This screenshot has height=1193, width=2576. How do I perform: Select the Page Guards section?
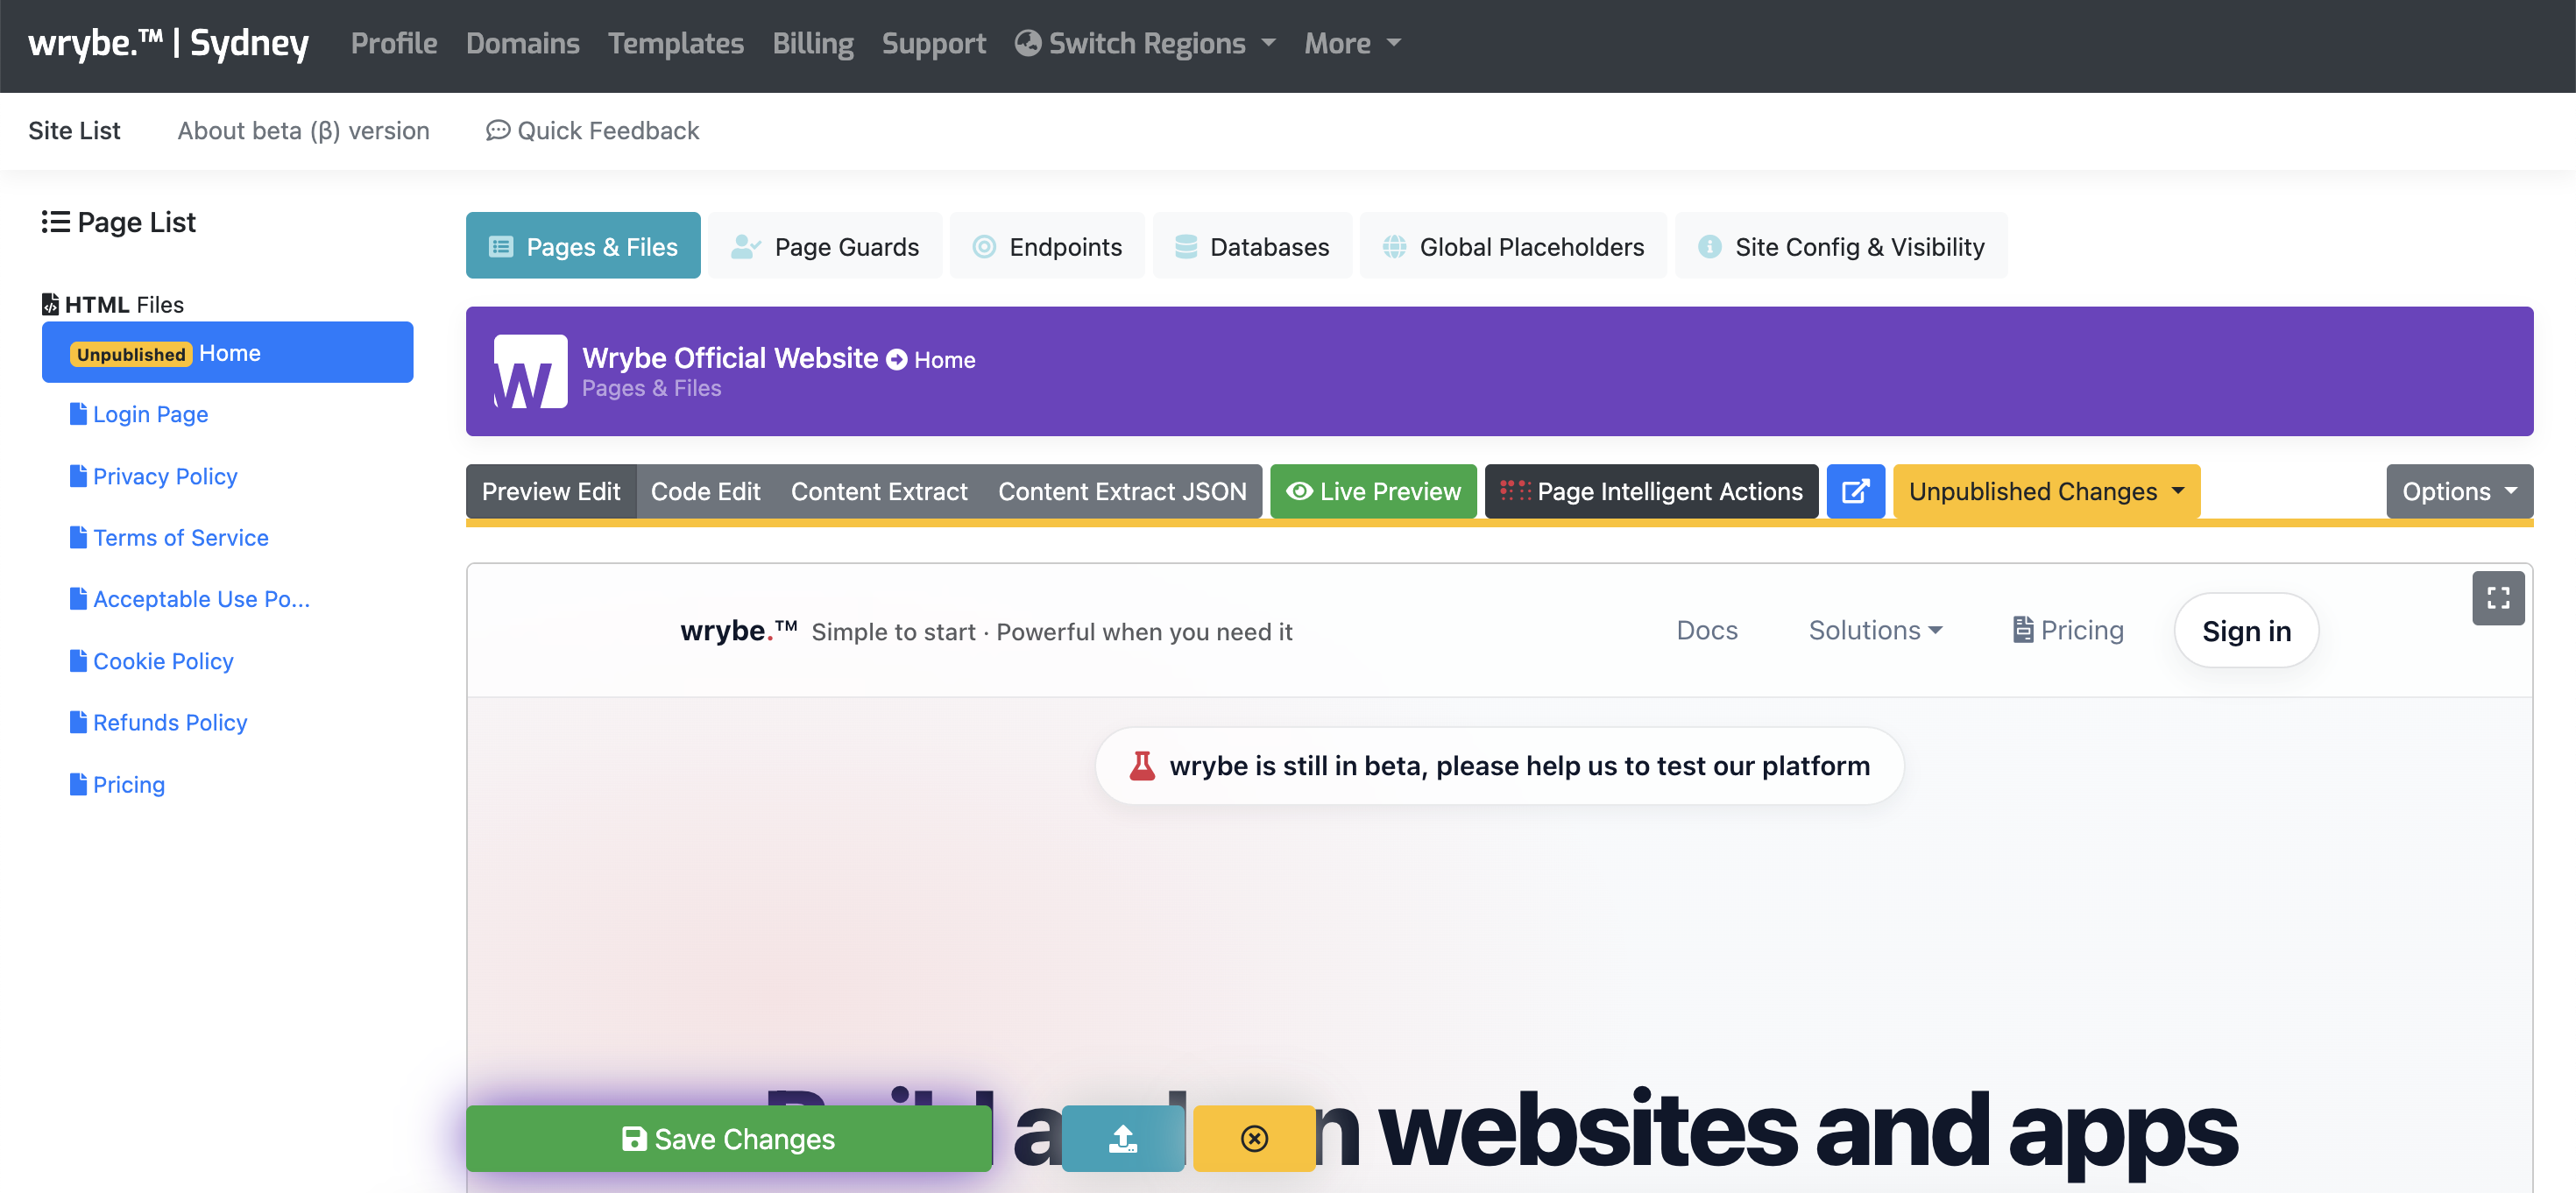[x=826, y=246]
